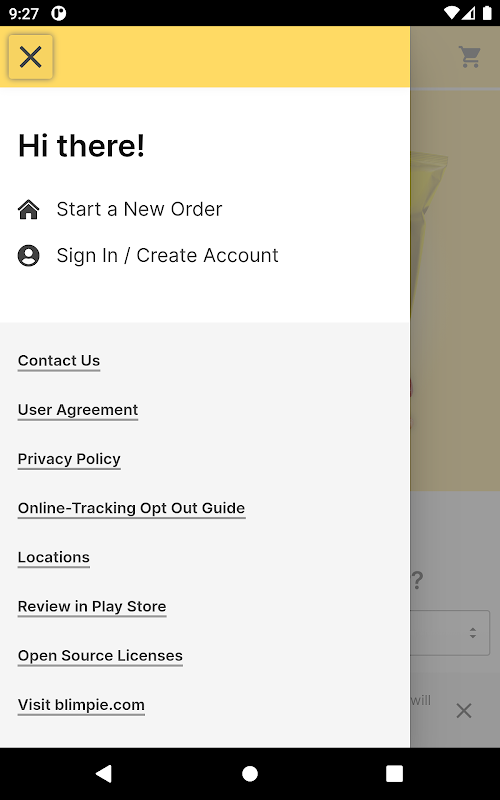
Task: Tap Android back navigation button
Action: point(104,773)
